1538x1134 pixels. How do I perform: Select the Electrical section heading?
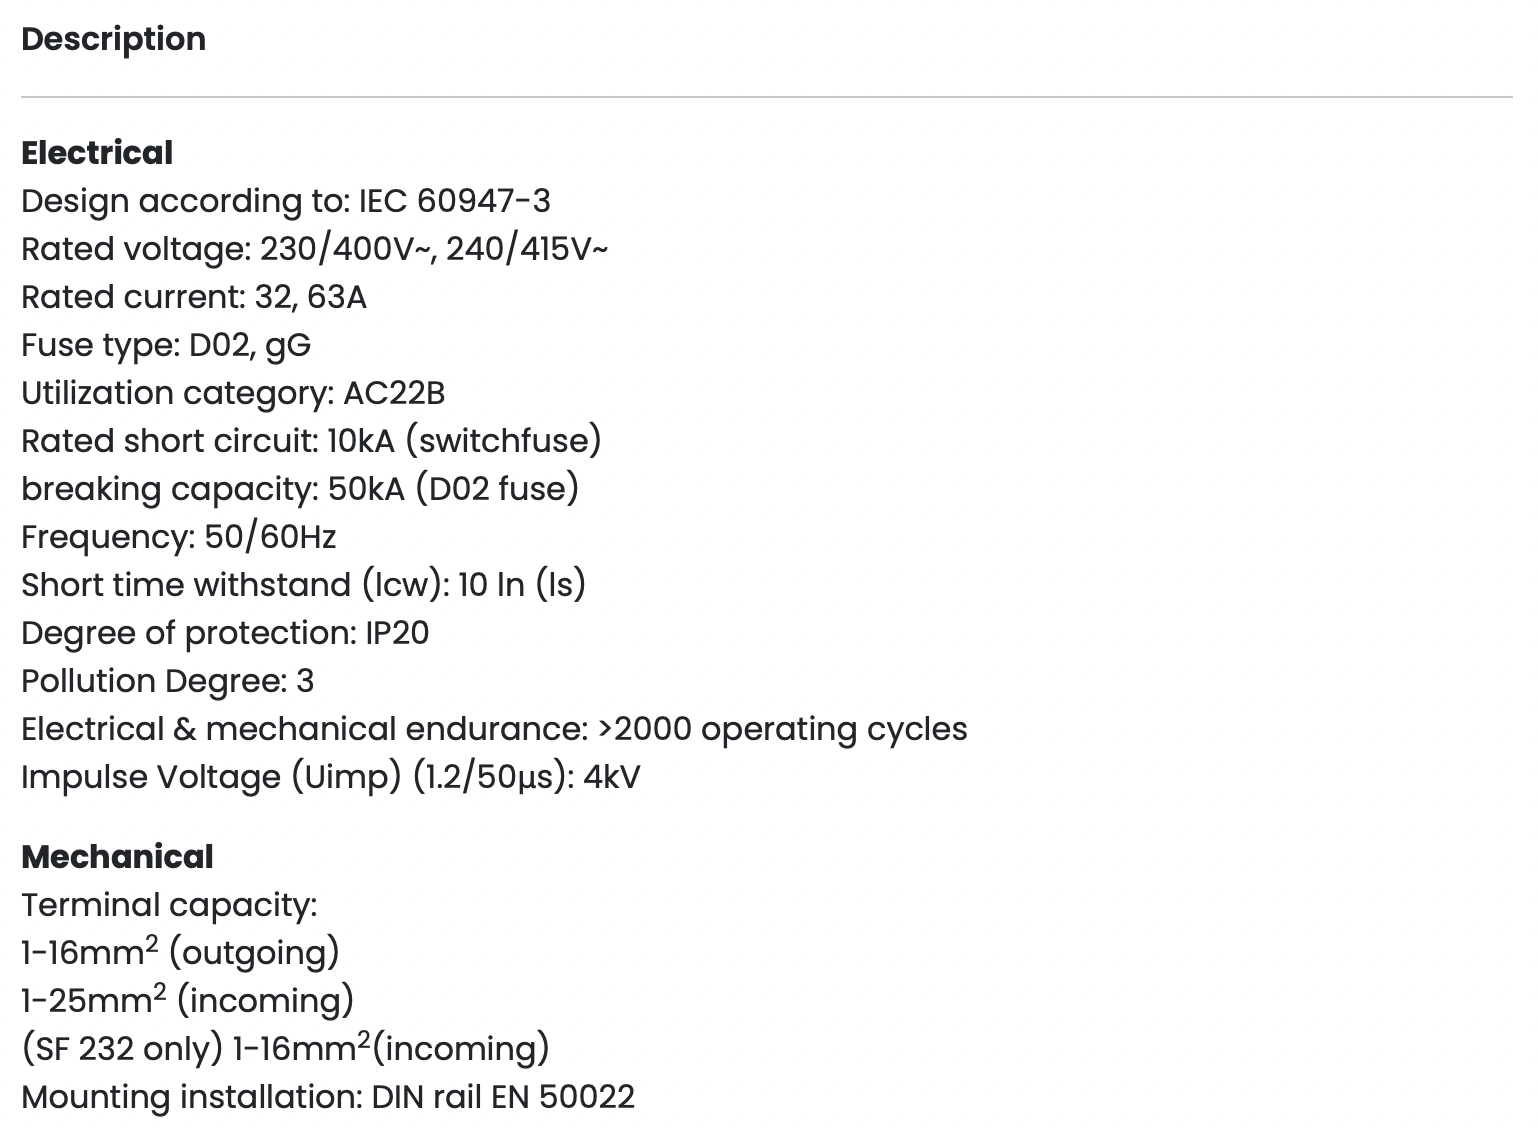(97, 153)
